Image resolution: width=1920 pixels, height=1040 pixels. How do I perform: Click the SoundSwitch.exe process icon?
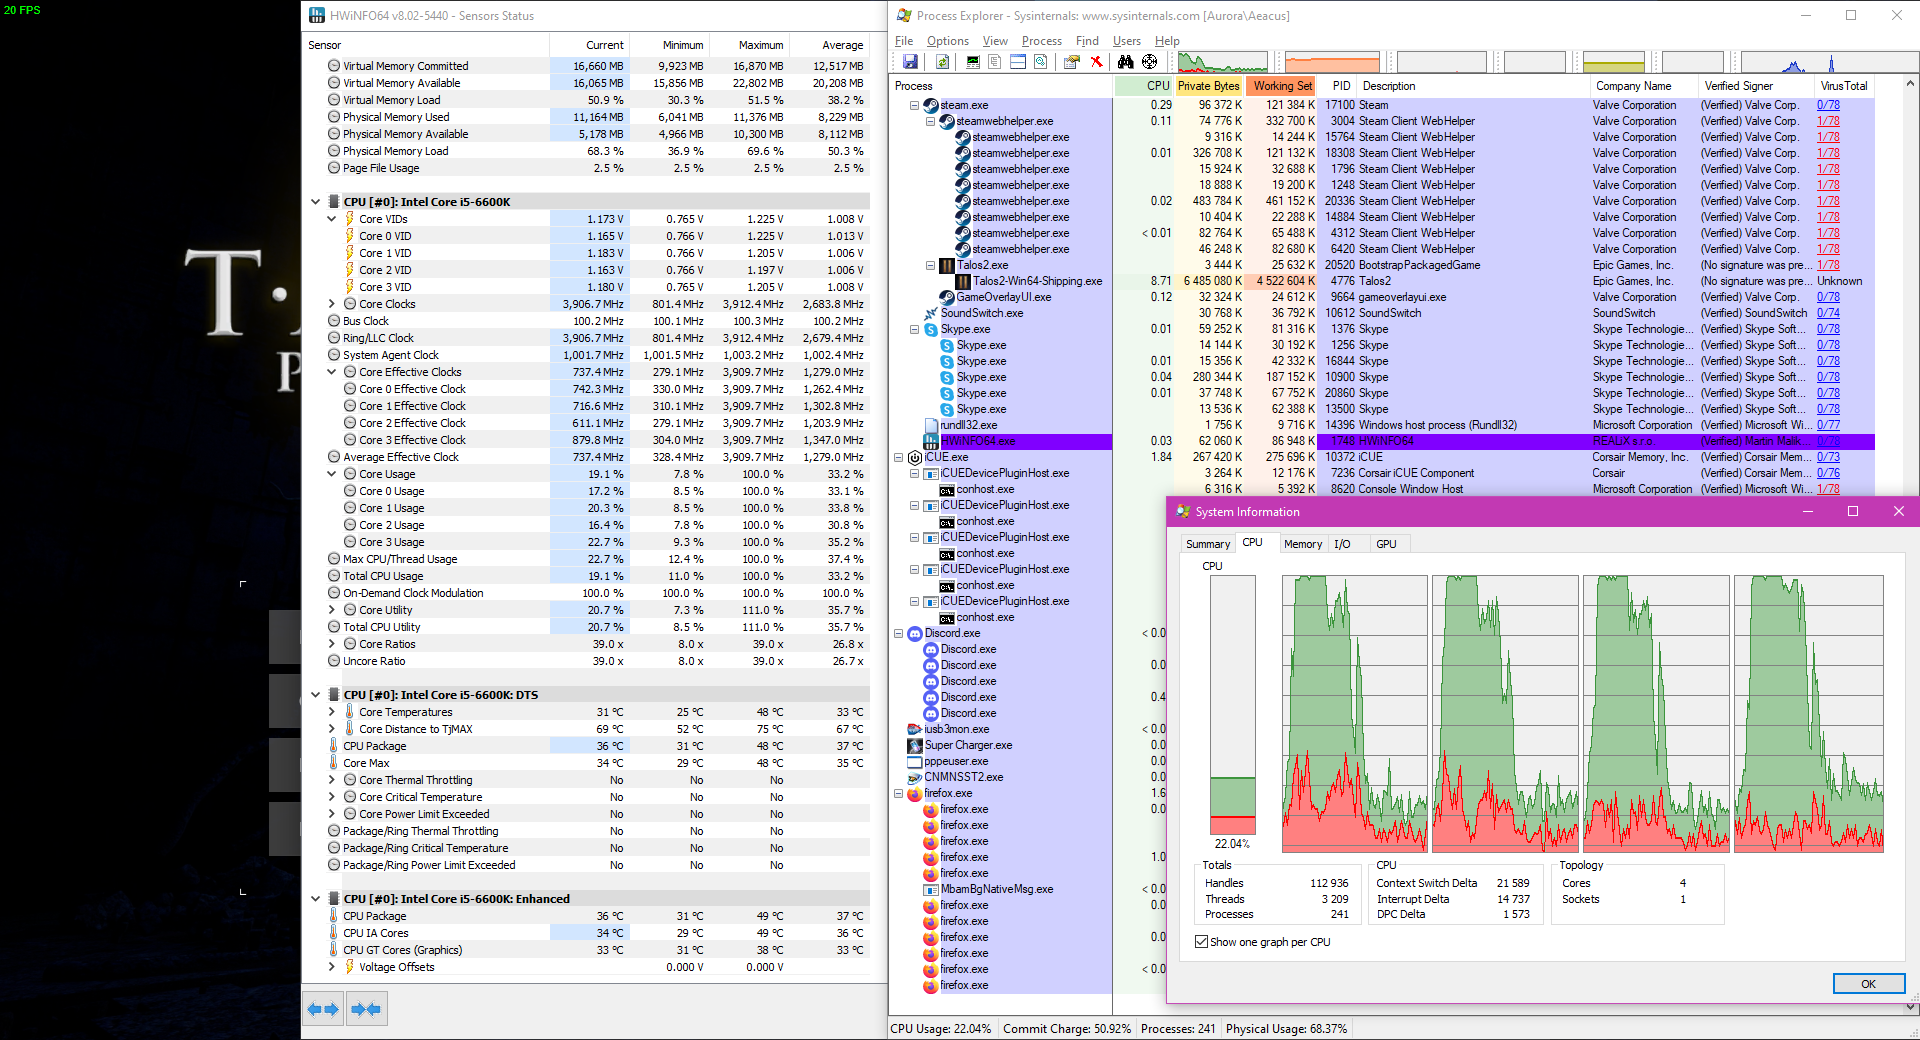931,313
